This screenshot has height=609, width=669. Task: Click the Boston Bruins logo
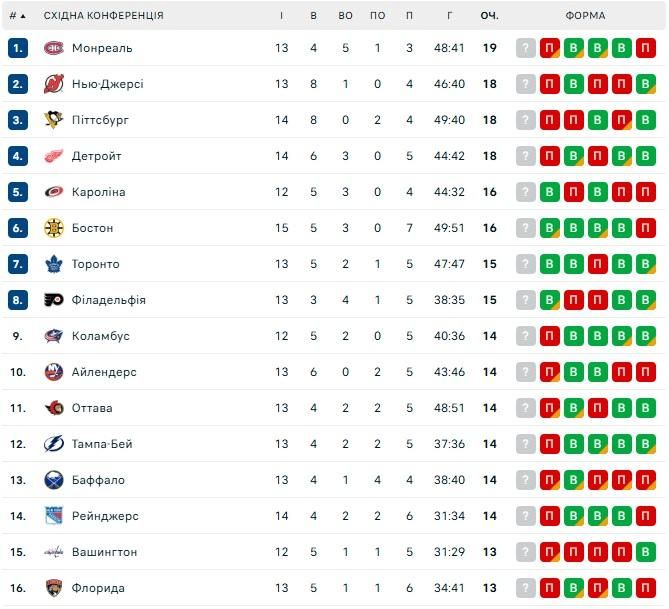54,228
